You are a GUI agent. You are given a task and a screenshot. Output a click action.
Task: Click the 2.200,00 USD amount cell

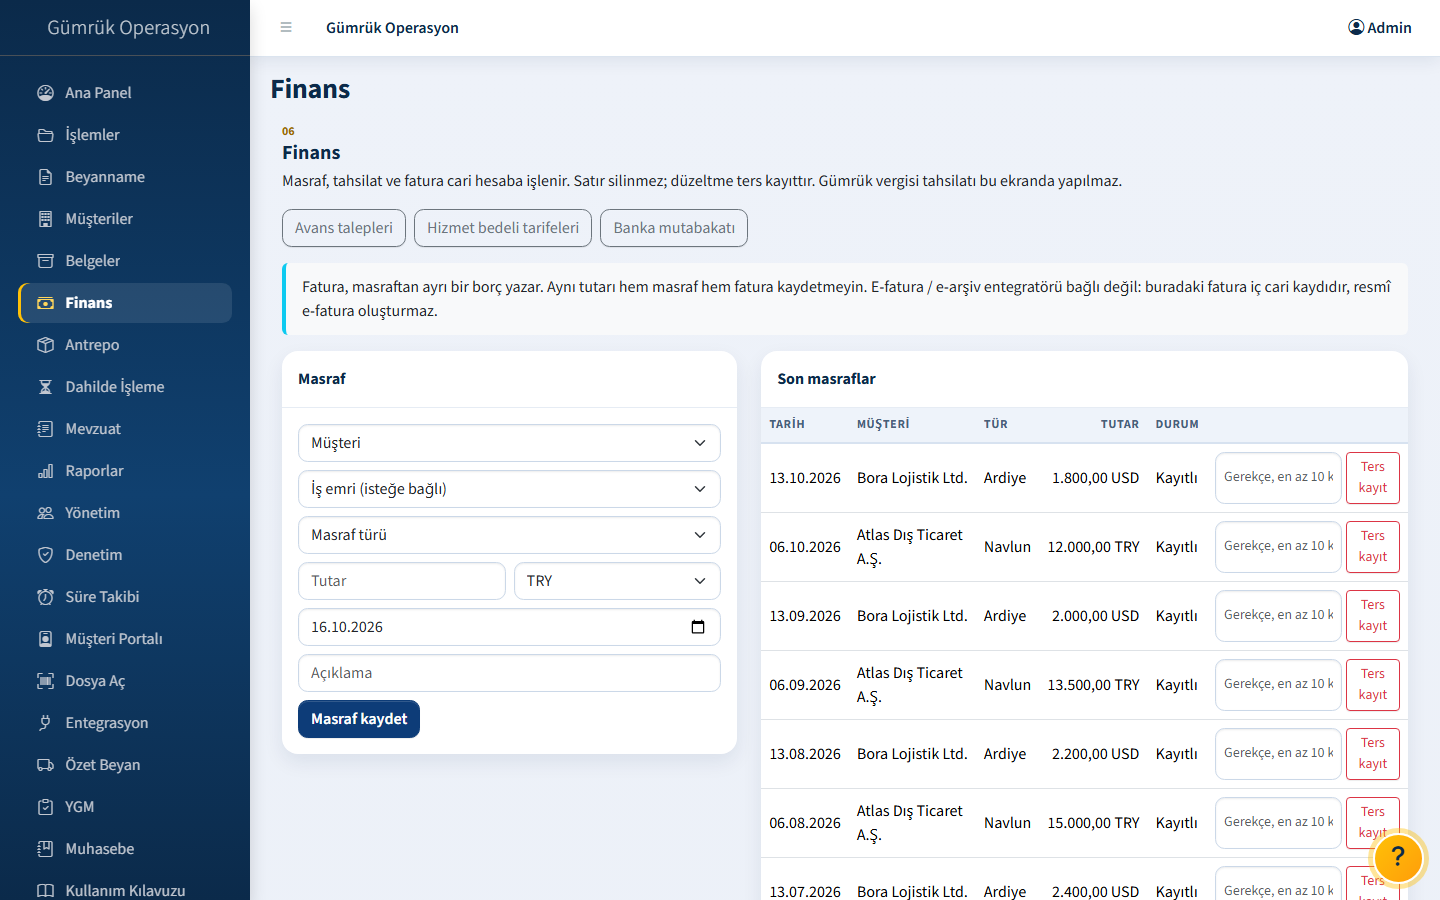[1095, 754]
